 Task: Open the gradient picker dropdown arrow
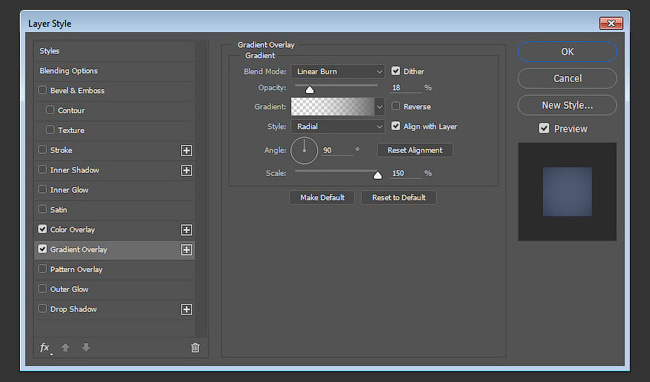click(379, 107)
